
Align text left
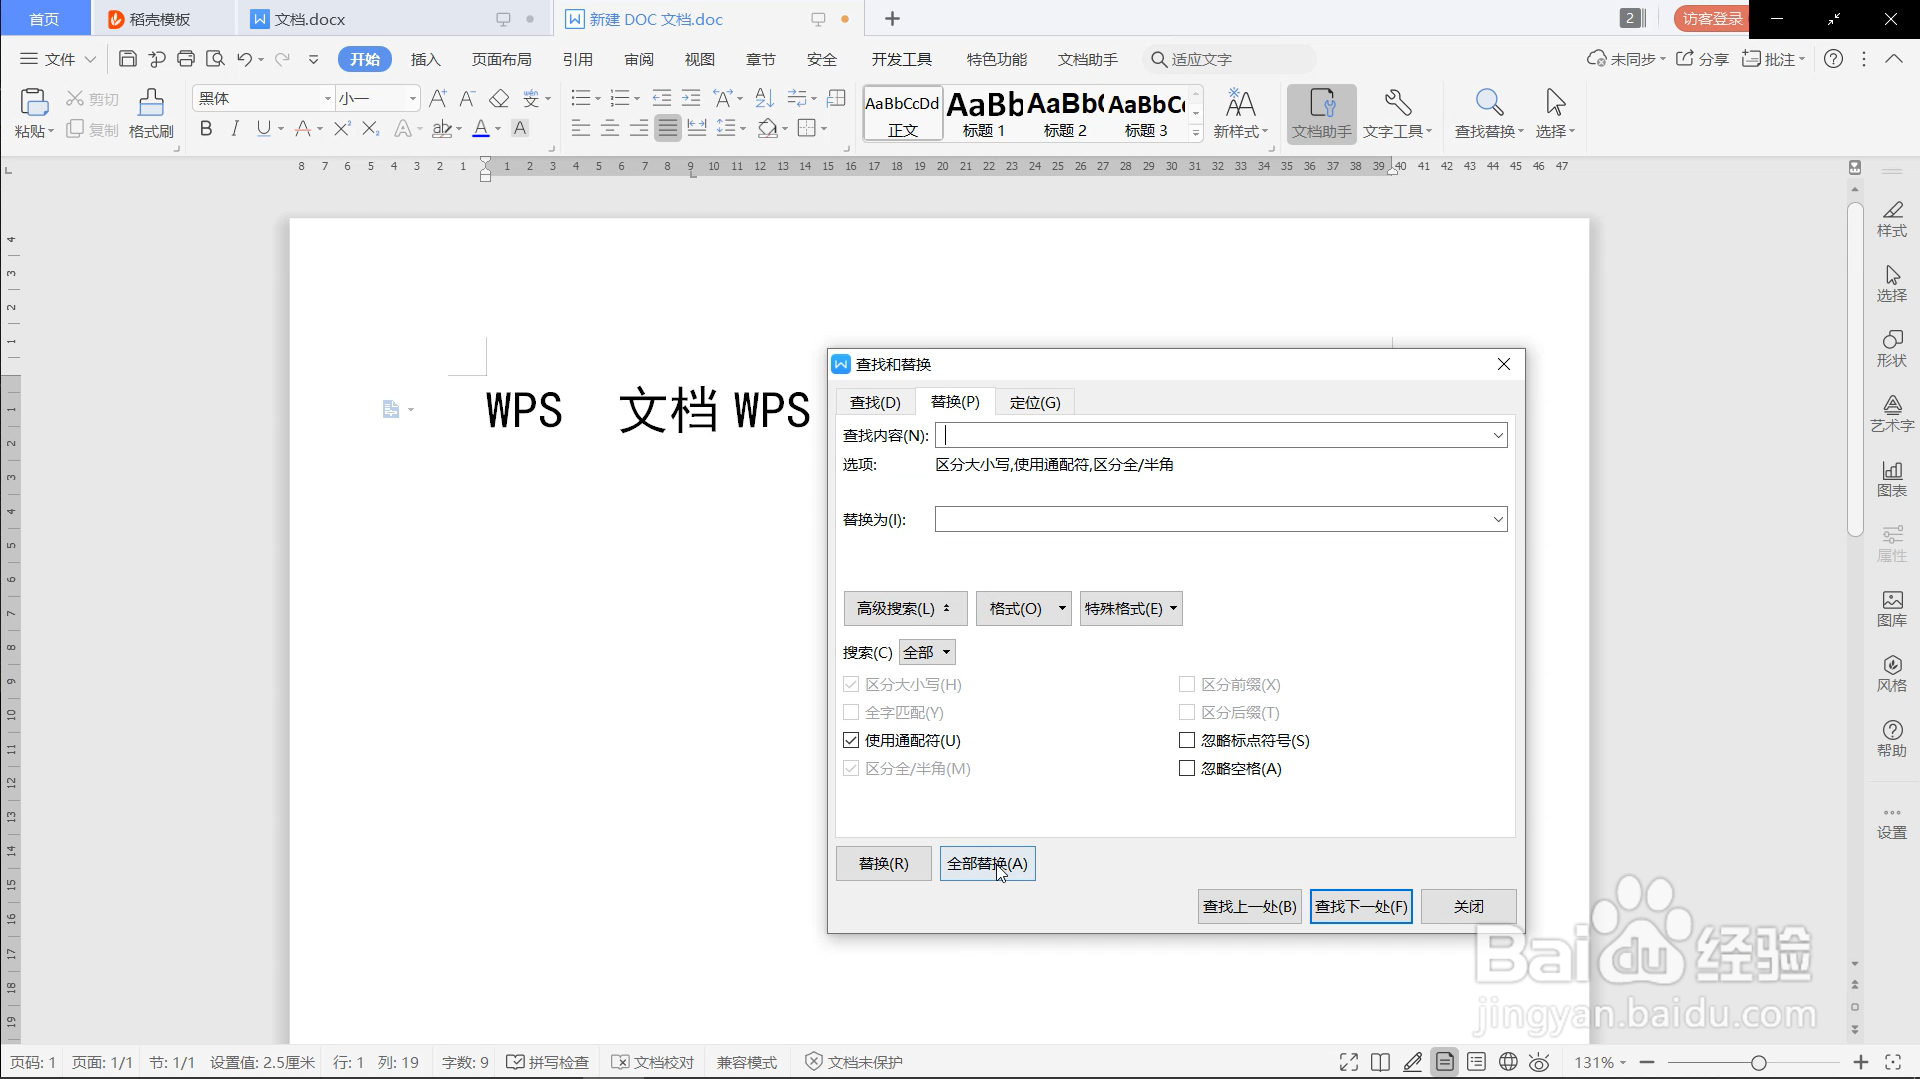581,128
